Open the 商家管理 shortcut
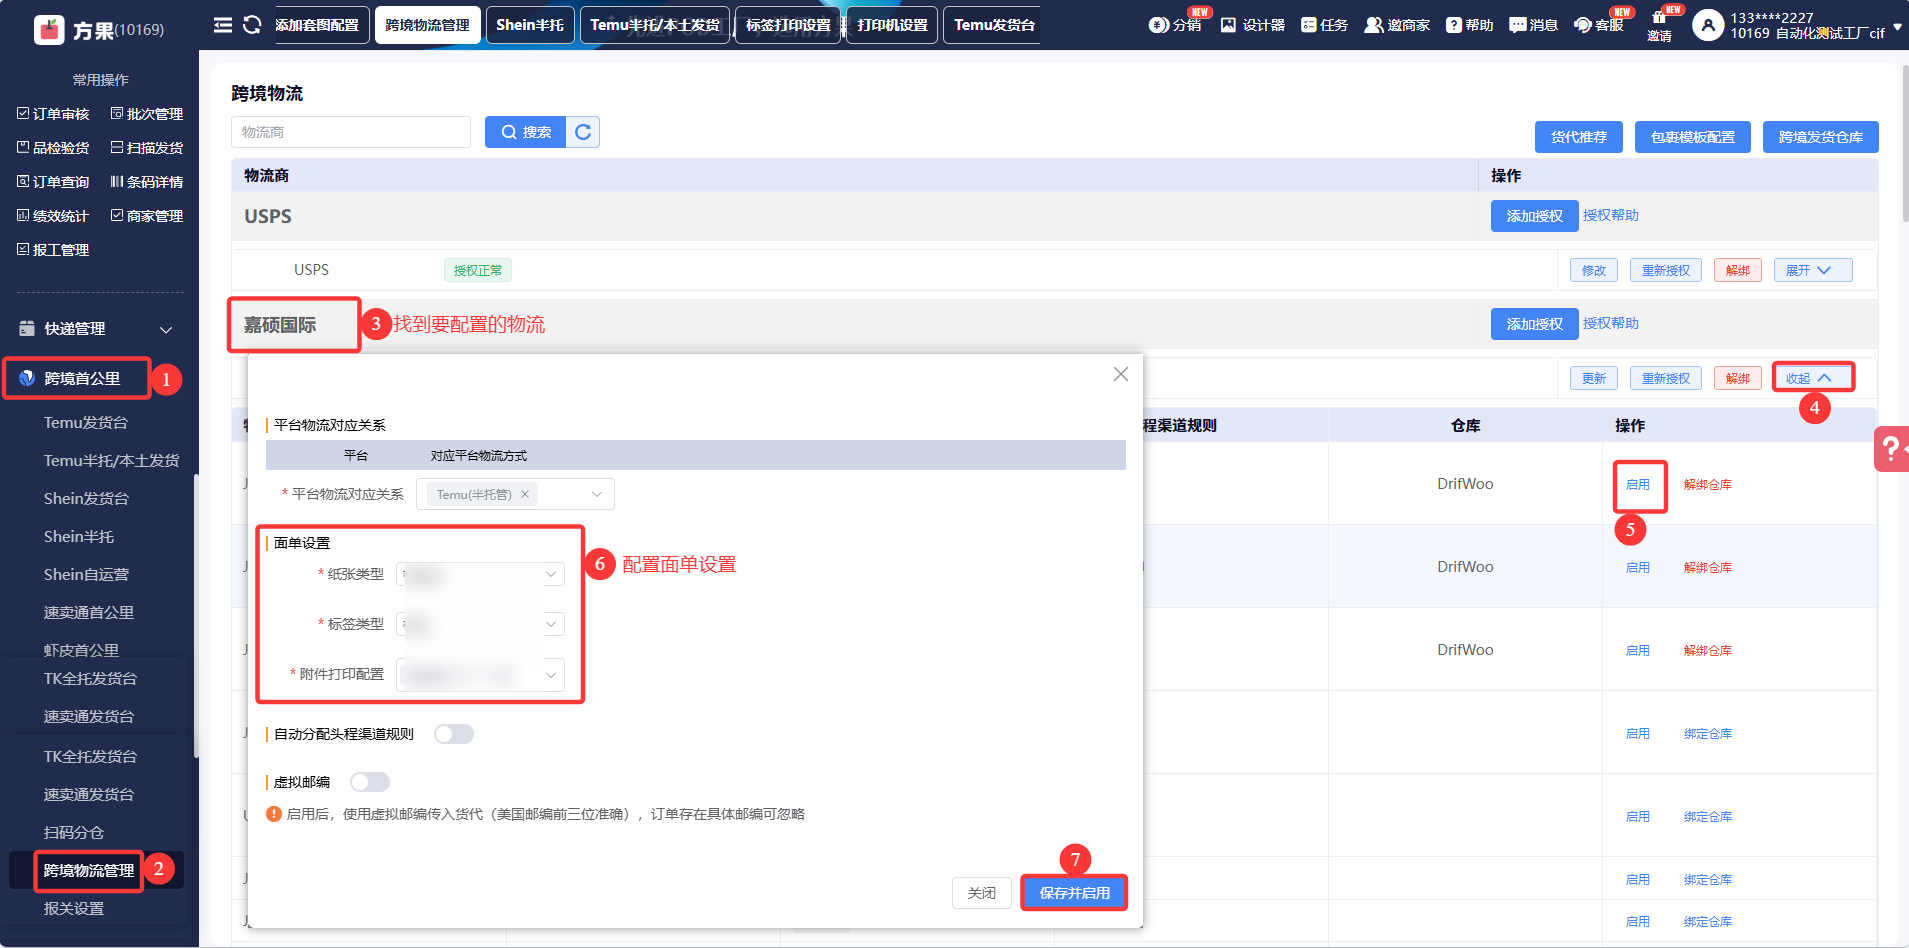1909x948 pixels. tap(147, 216)
